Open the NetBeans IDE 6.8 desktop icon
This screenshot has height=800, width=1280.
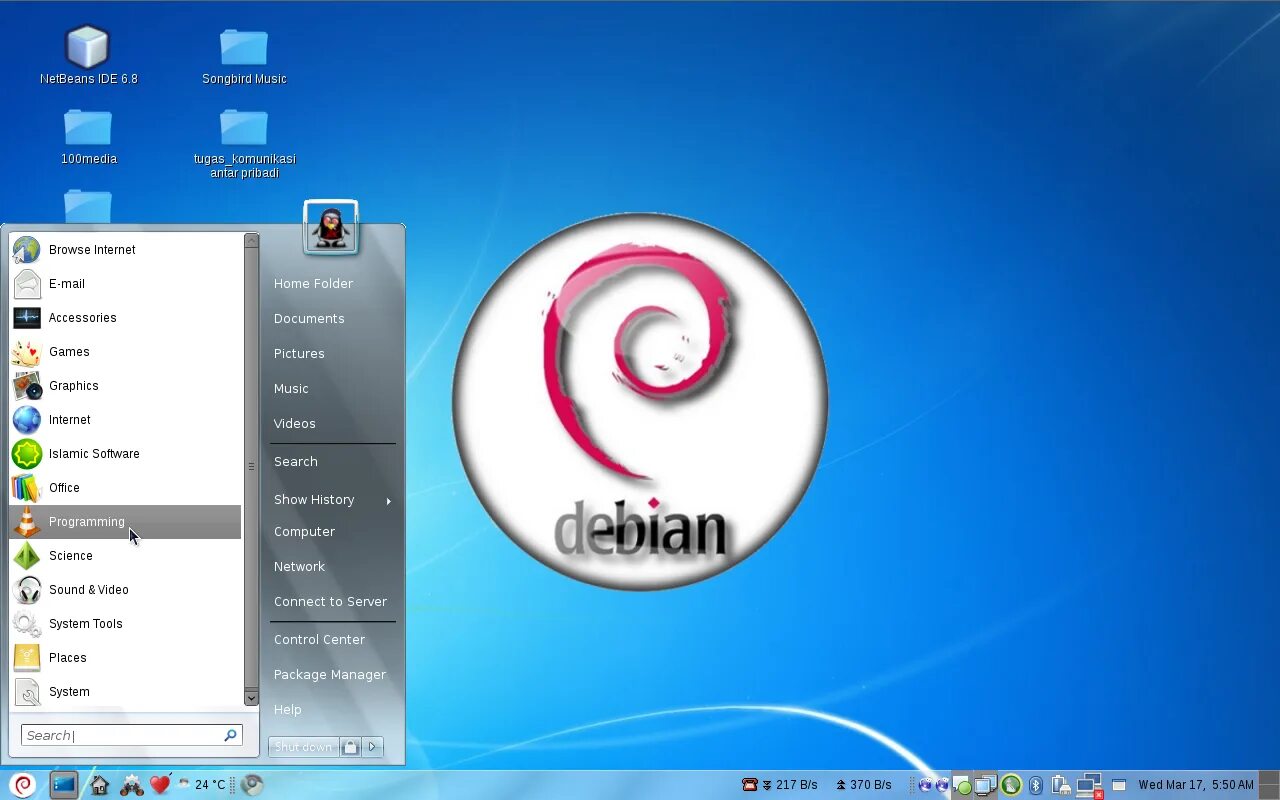coord(88,56)
